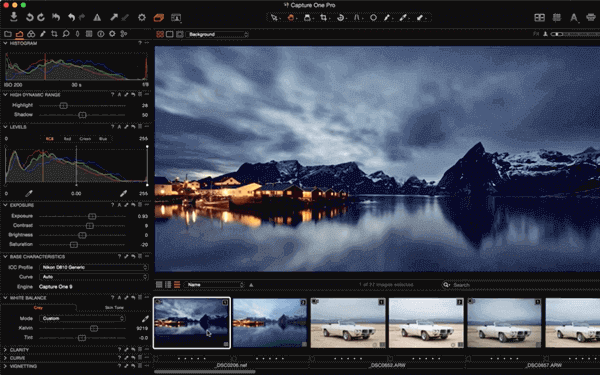Open the browser Name sort dropdown

point(214,285)
